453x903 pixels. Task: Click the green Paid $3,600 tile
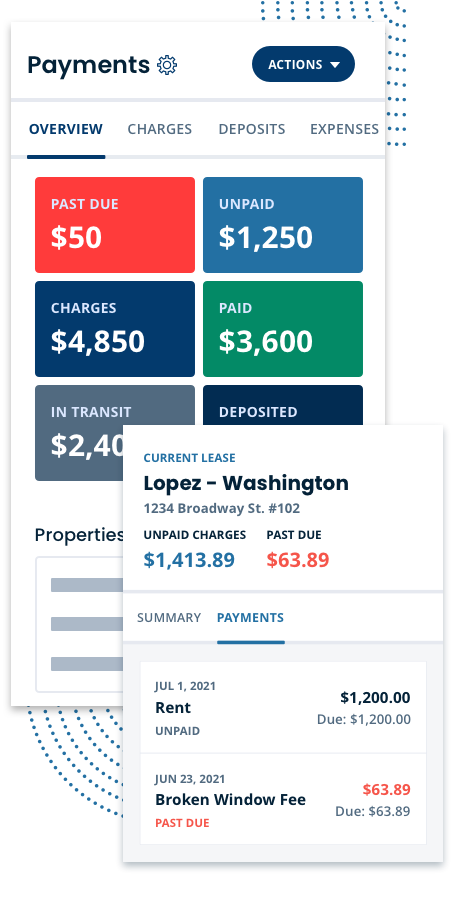pyautogui.click(x=283, y=329)
